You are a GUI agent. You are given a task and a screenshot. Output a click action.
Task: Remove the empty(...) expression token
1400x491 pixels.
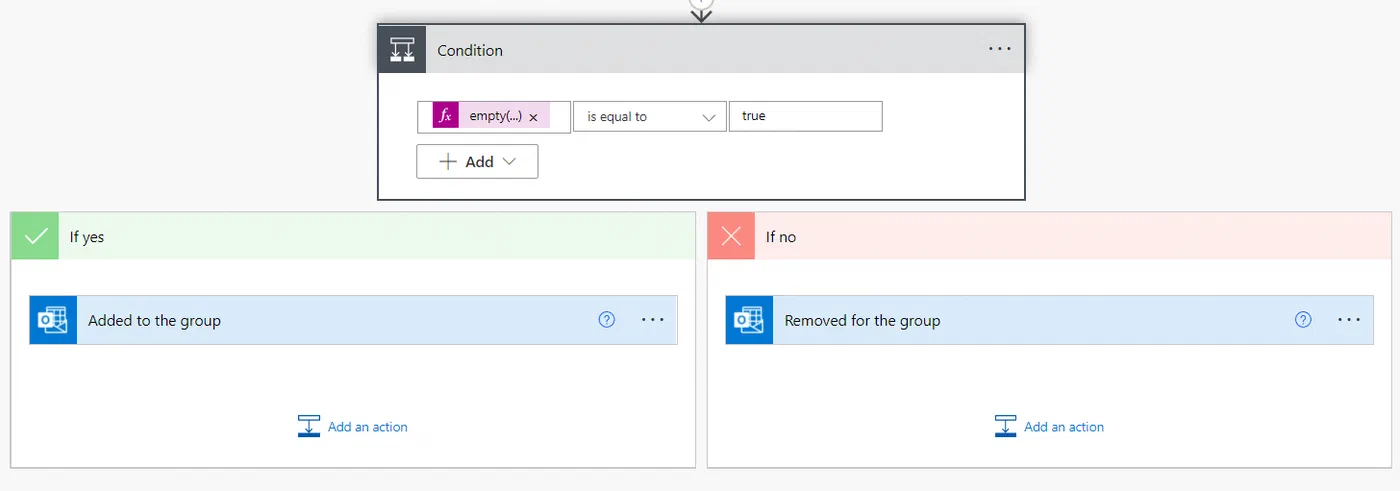tap(533, 117)
